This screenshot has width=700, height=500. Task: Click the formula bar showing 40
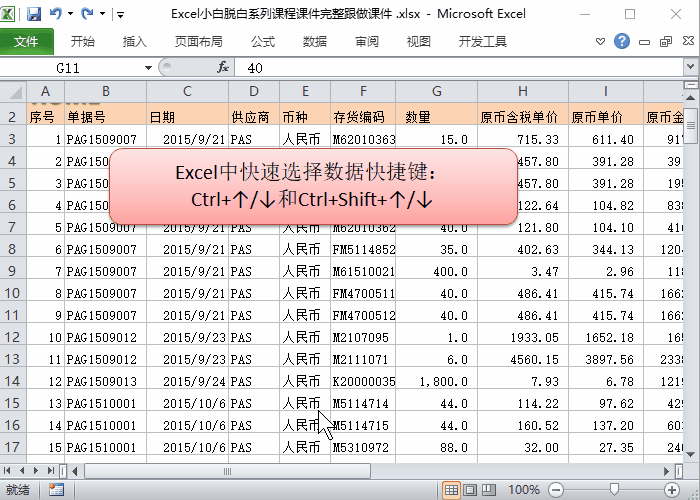458,68
